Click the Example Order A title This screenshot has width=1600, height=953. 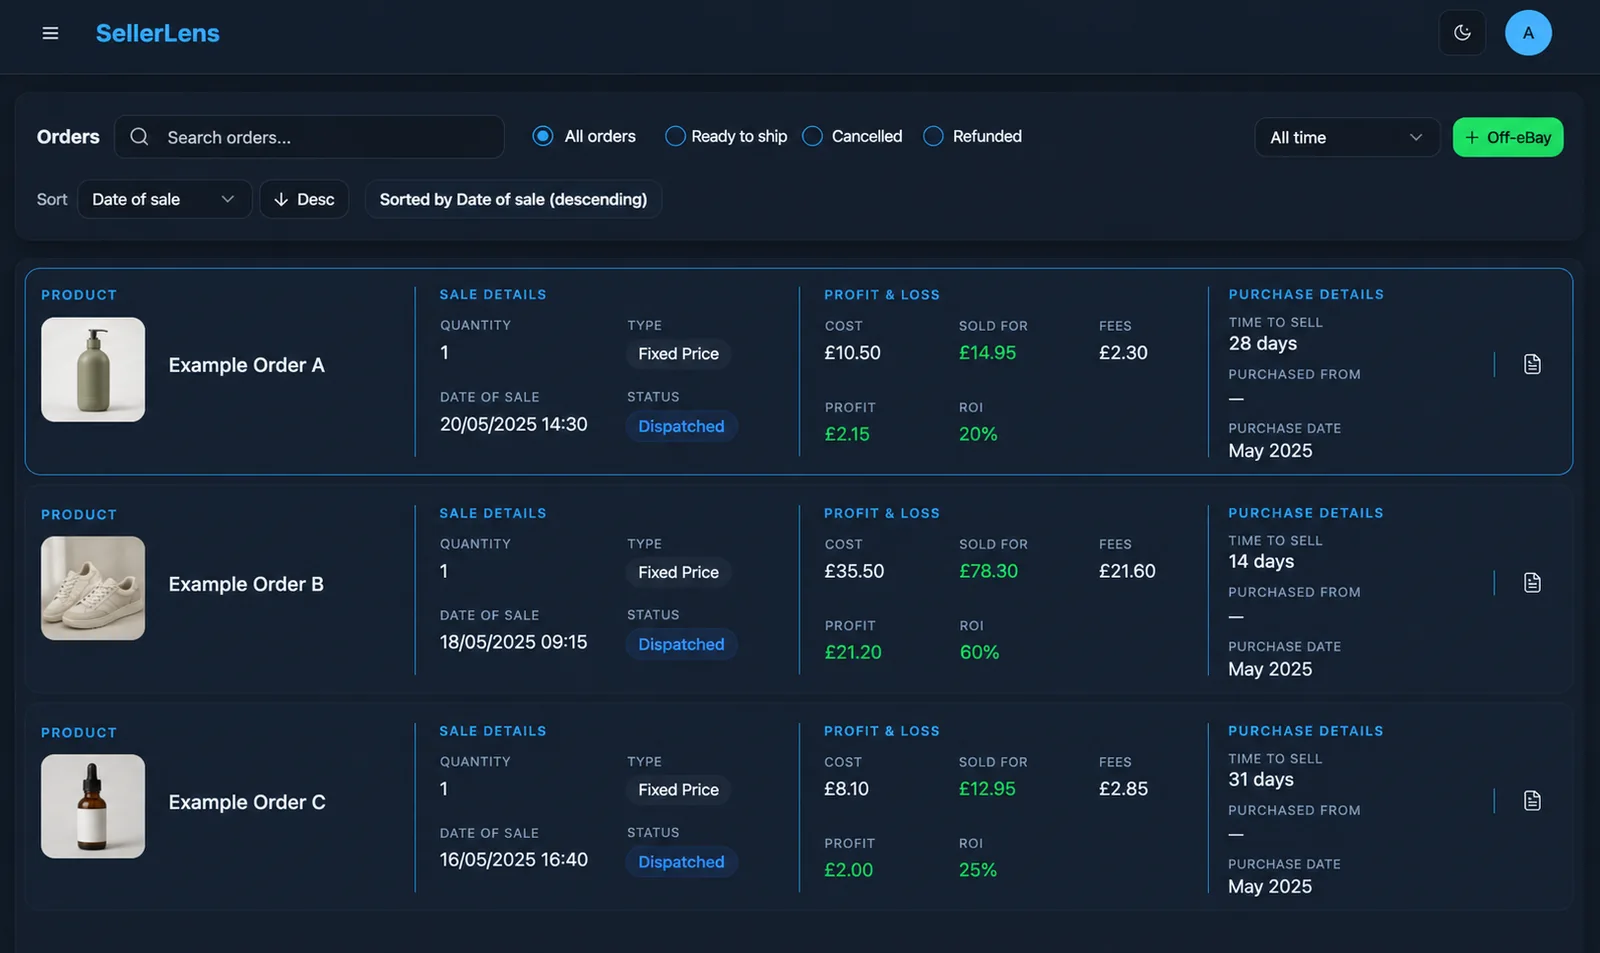[x=247, y=365]
